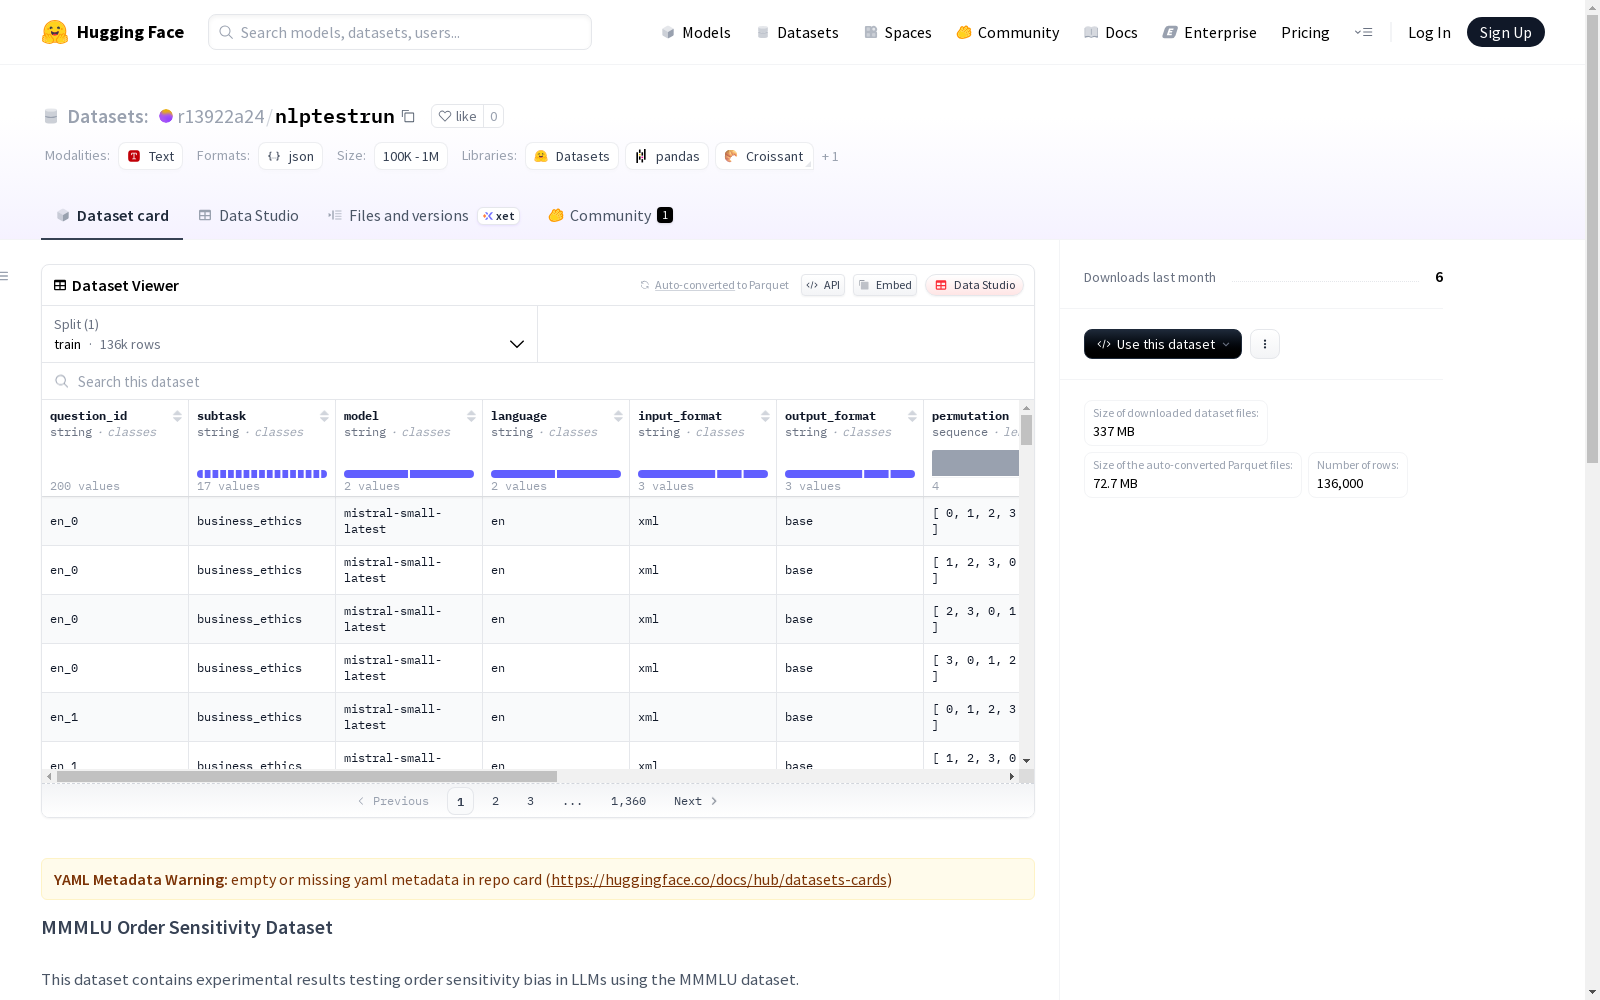Sort by the subtask column arrows

(x=324, y=416)
